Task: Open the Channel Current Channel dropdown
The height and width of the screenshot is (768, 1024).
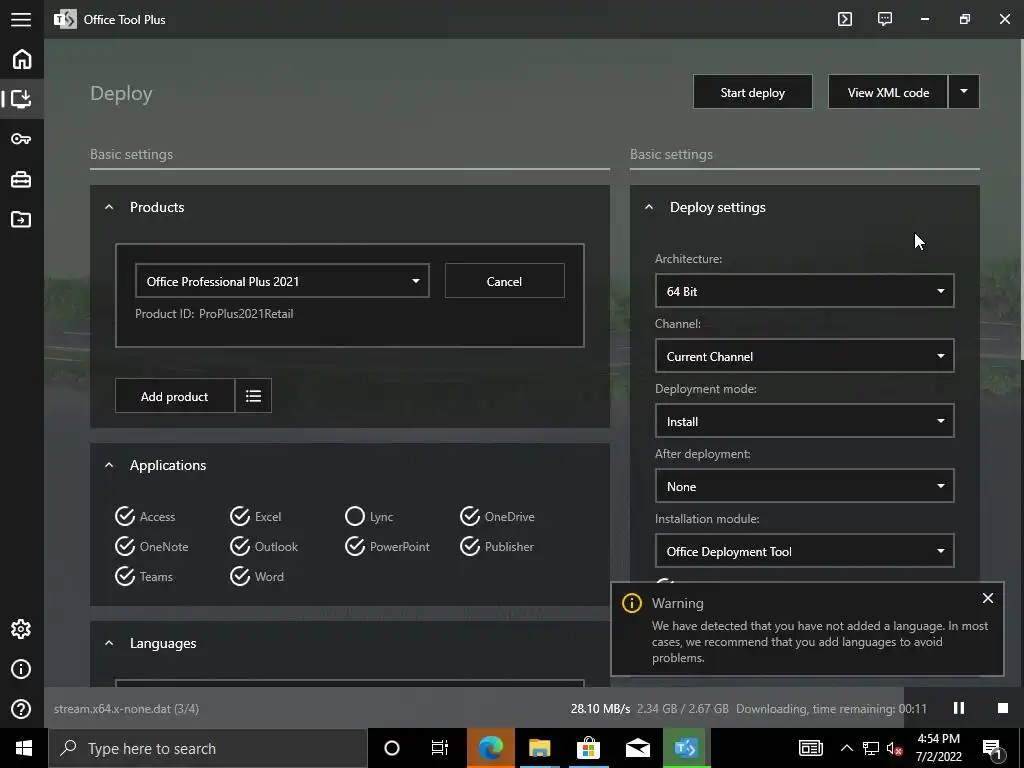Action: coord(805,356)
